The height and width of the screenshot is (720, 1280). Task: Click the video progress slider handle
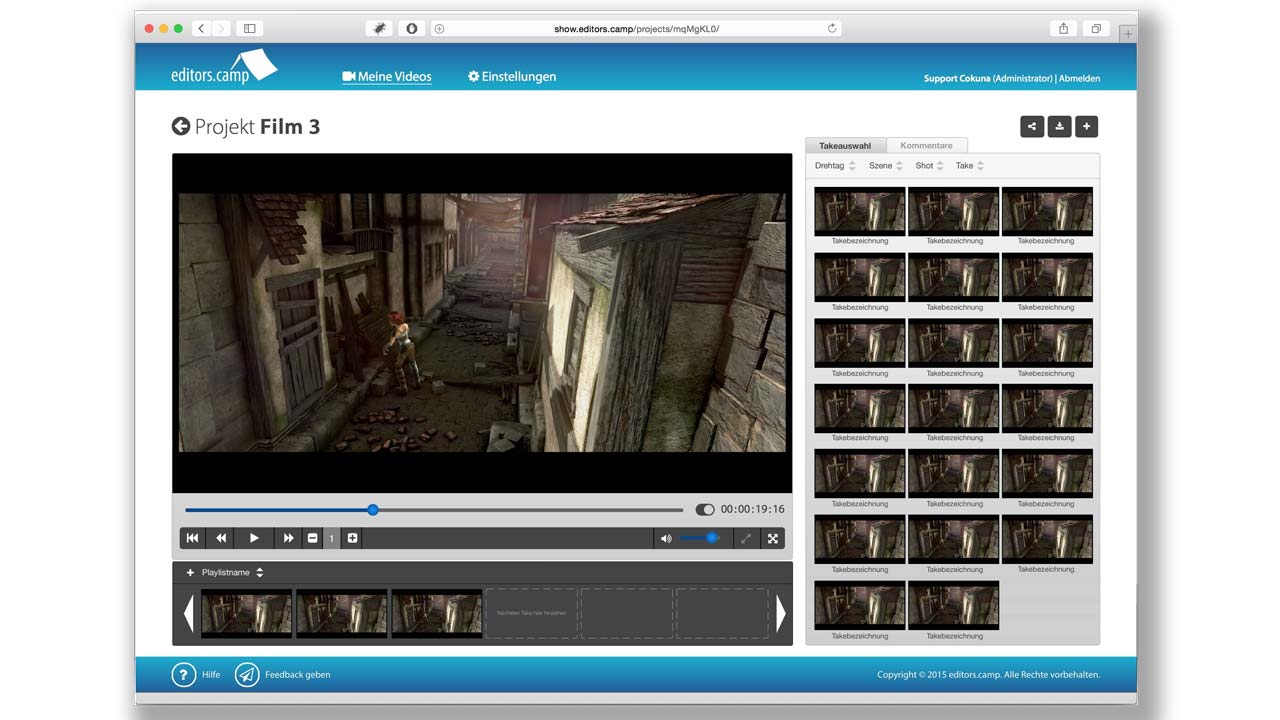tap(373, 510)
